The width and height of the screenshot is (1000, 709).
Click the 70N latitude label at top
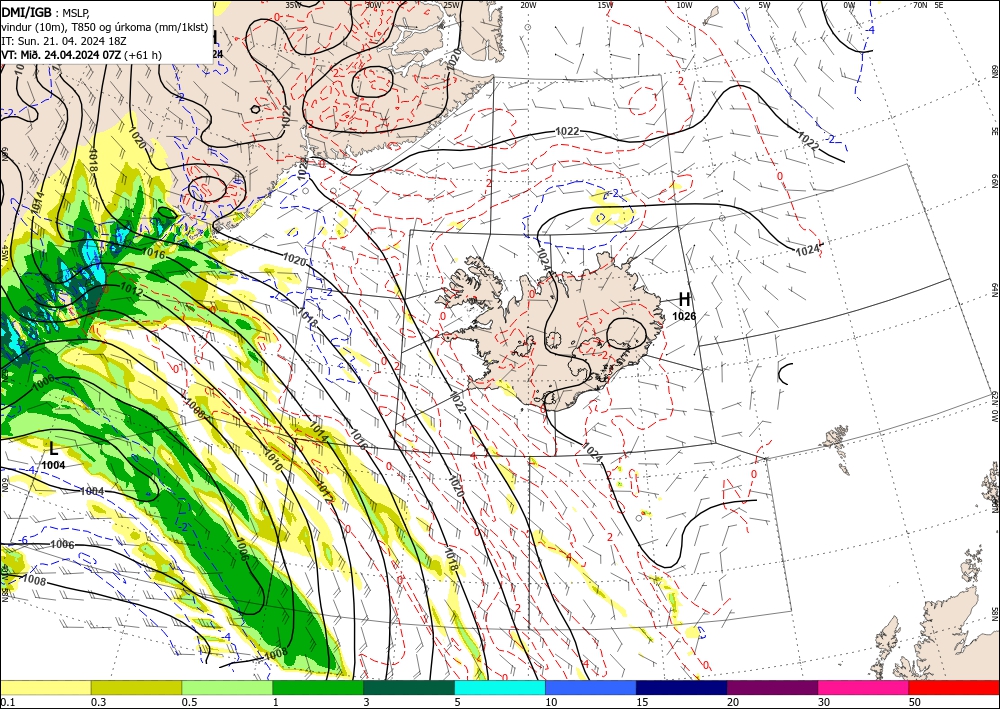(x=920, y=5)
